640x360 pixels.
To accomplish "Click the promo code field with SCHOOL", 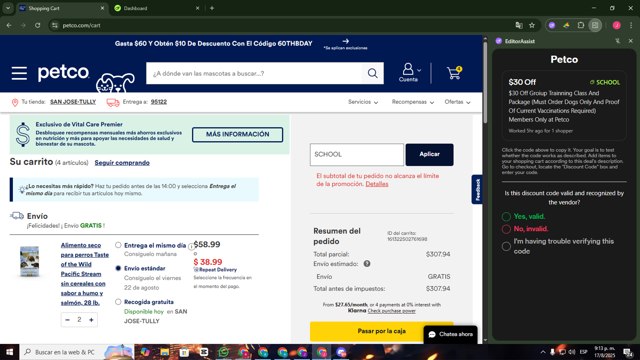I will (x=357, y=154).
